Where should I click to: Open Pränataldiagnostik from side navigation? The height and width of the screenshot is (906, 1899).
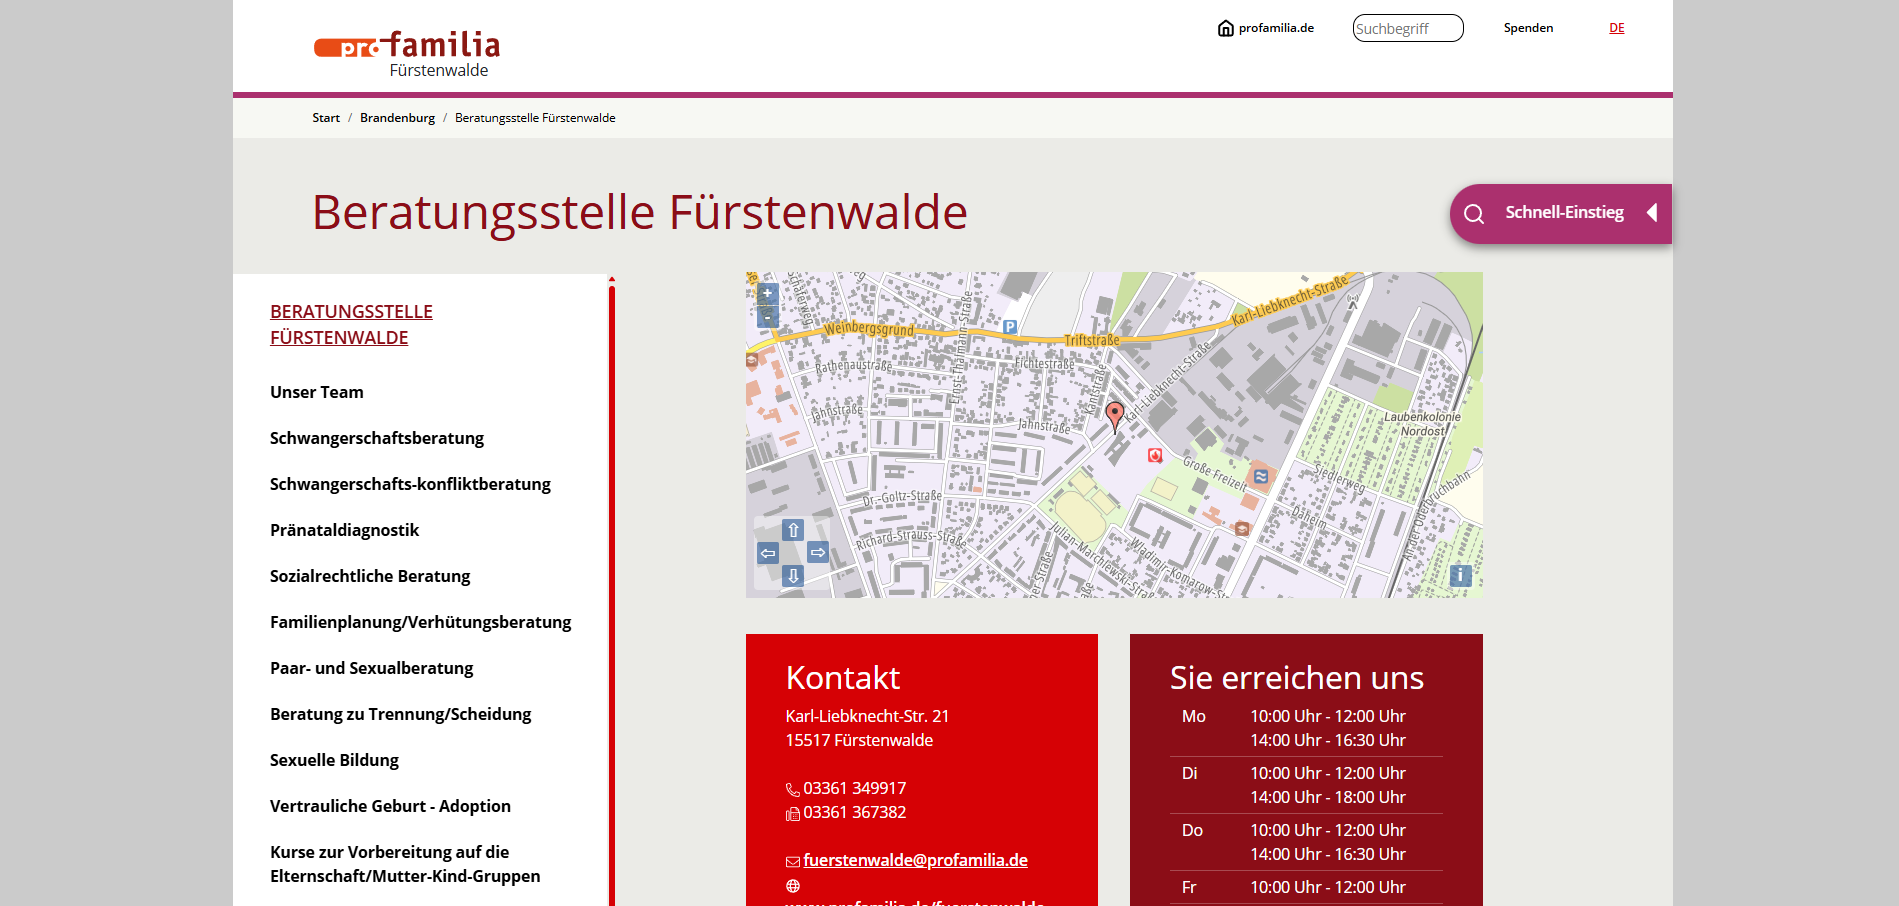pyautogui.click(x=344, y=530)
